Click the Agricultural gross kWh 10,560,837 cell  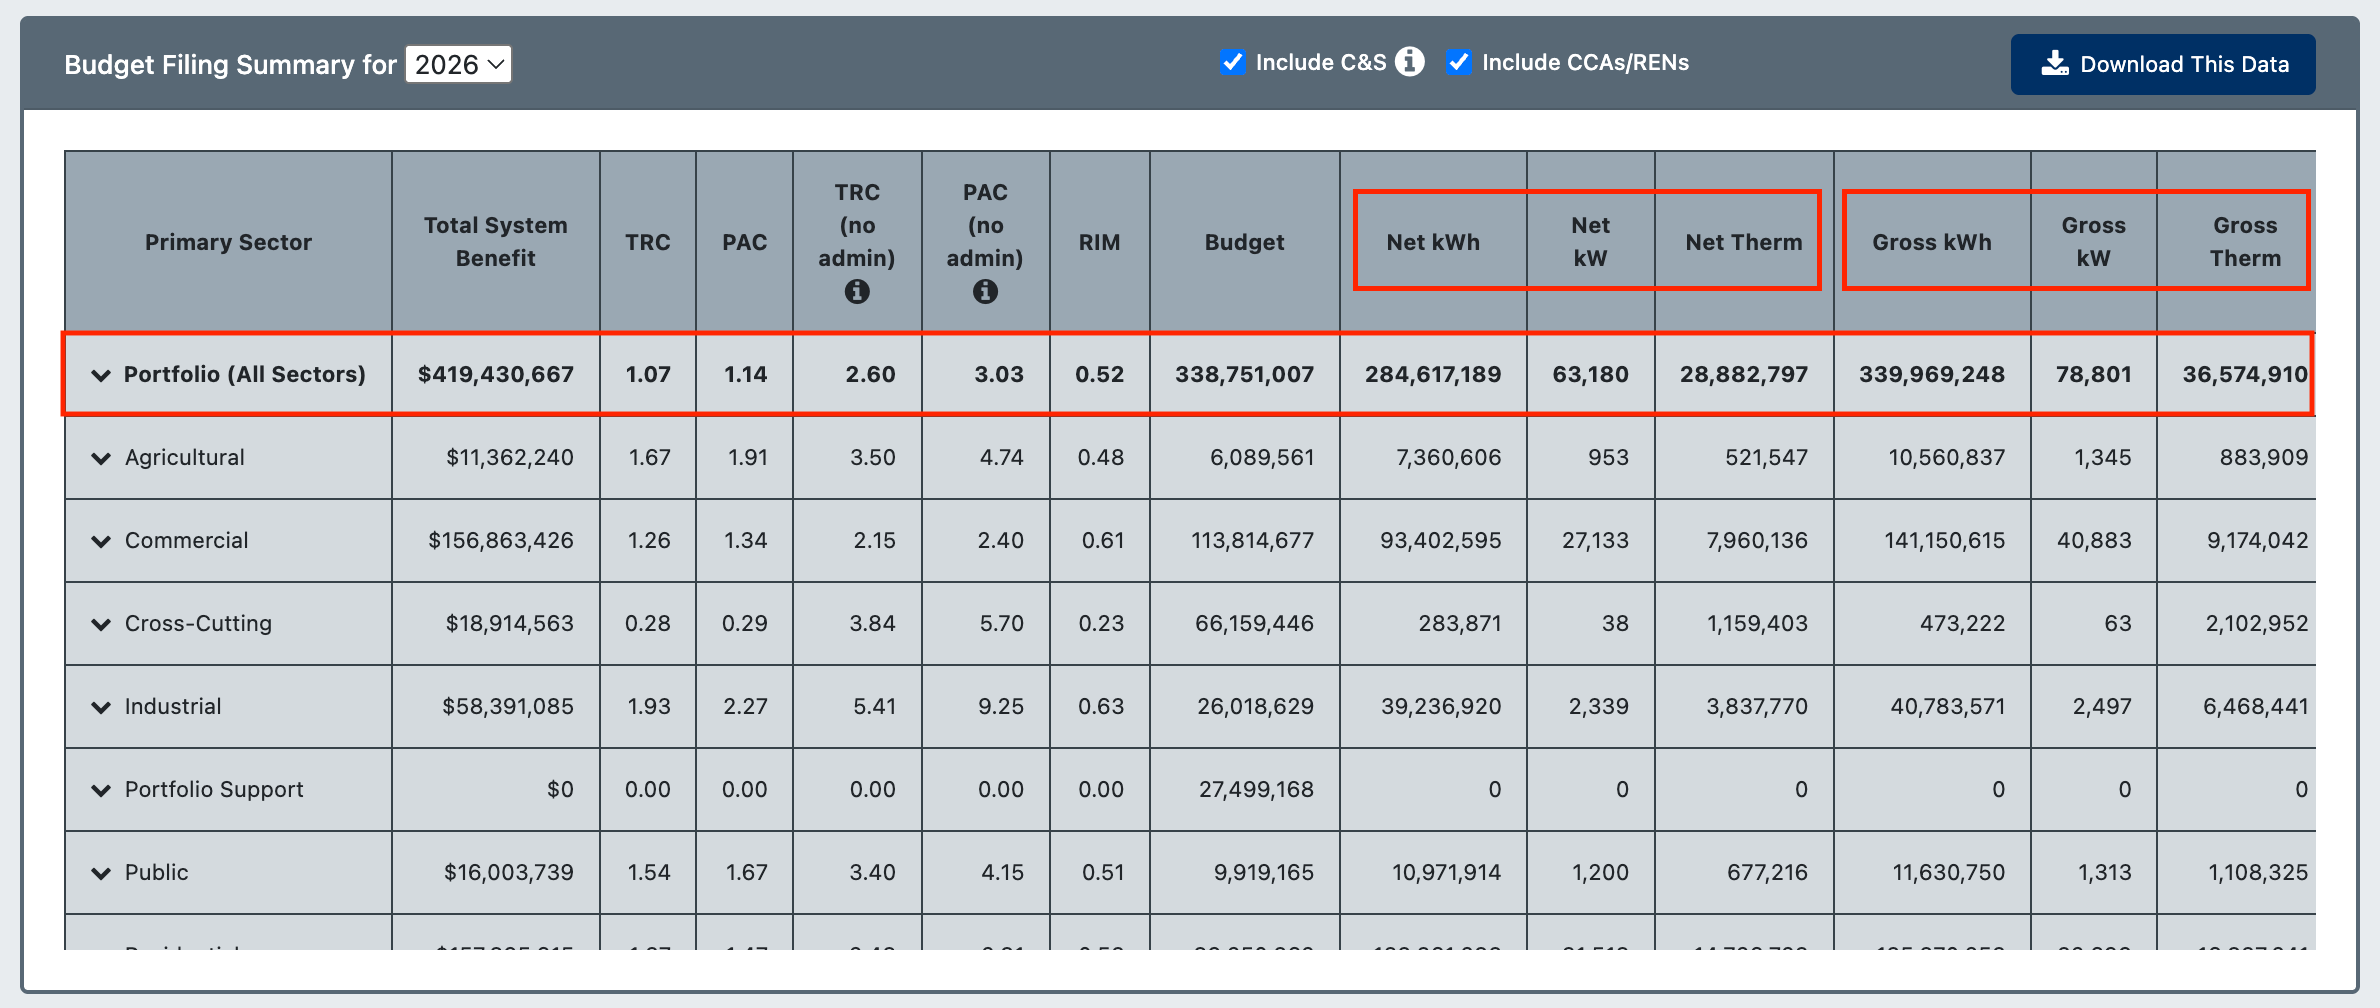click(x=1932, y=457)
